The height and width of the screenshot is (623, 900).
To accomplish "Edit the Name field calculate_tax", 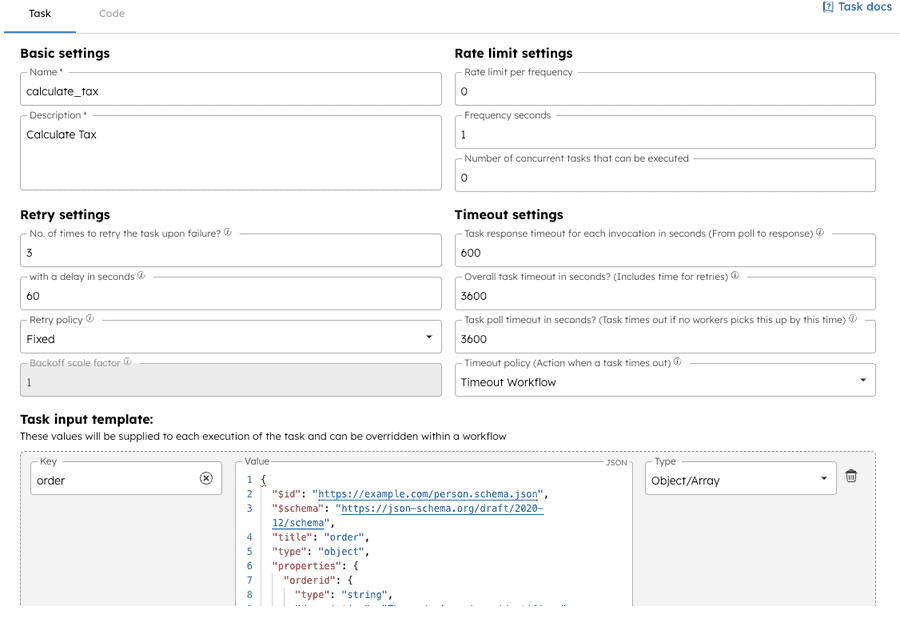I will coord(231,90).
